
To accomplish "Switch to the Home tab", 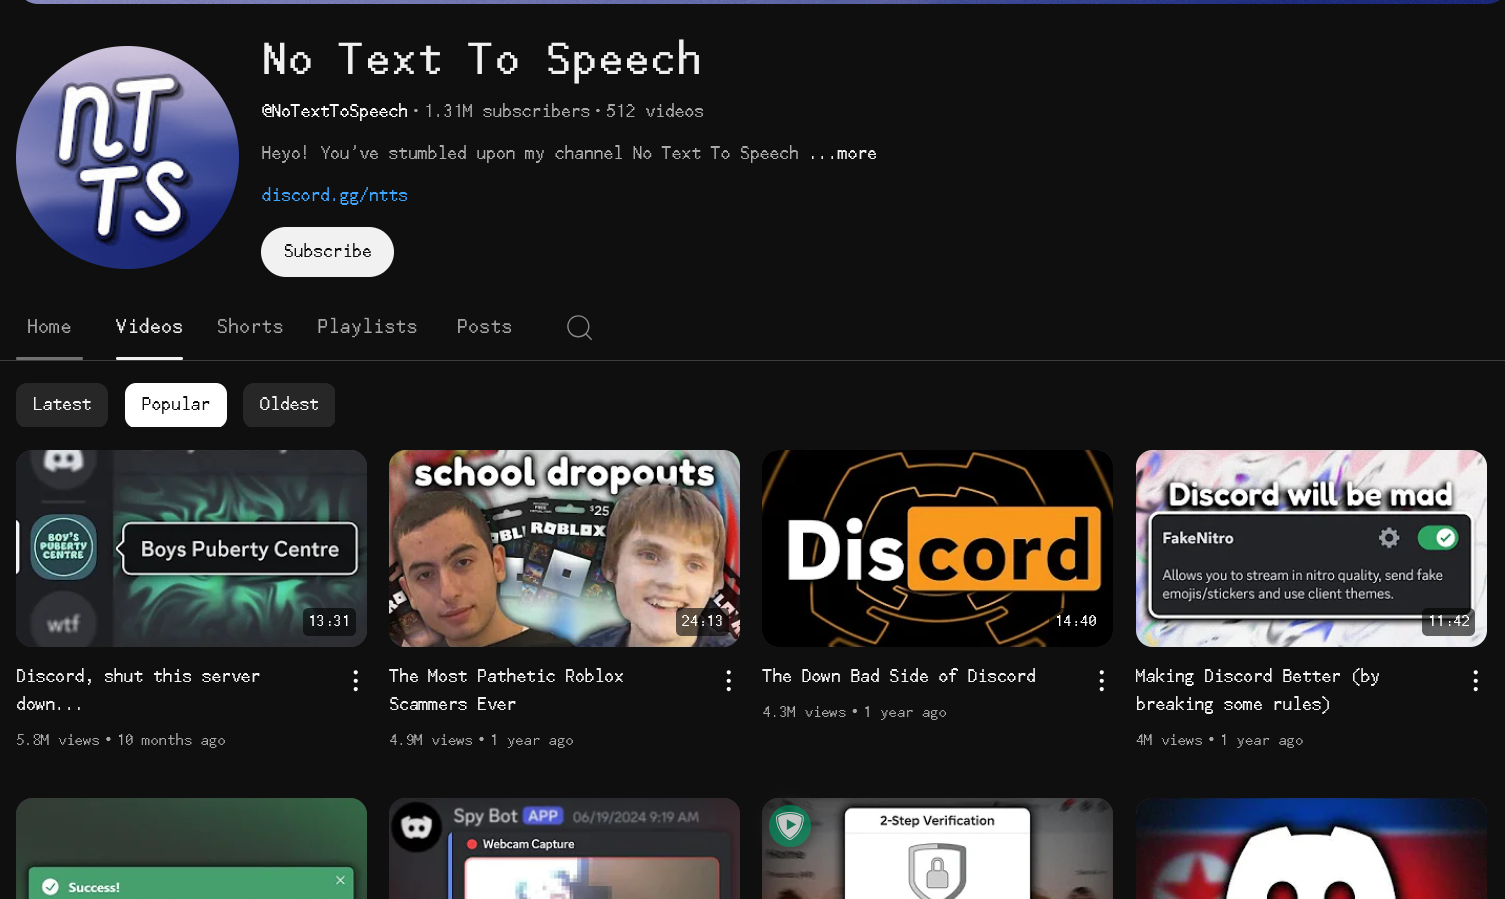I will pos(49,327).
